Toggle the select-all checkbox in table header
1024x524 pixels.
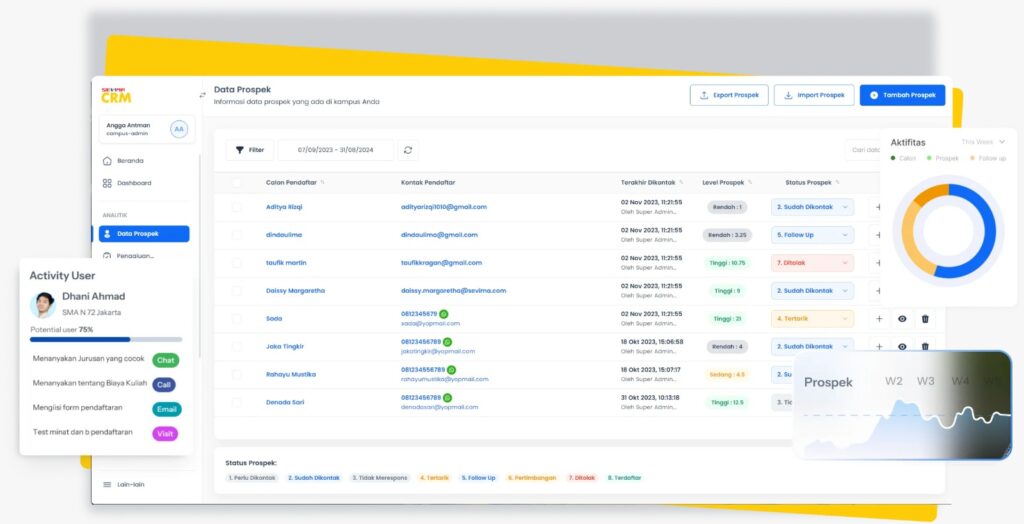237,183
